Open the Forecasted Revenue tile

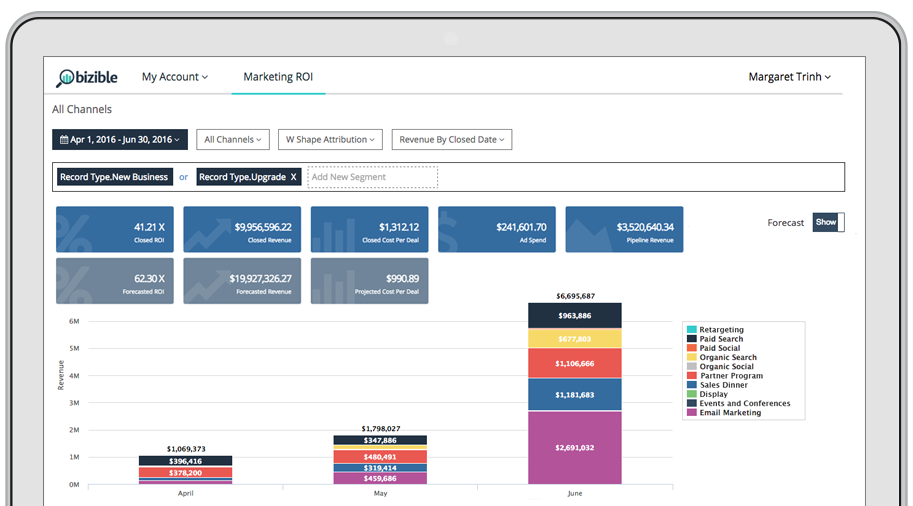tap(242, 281)
